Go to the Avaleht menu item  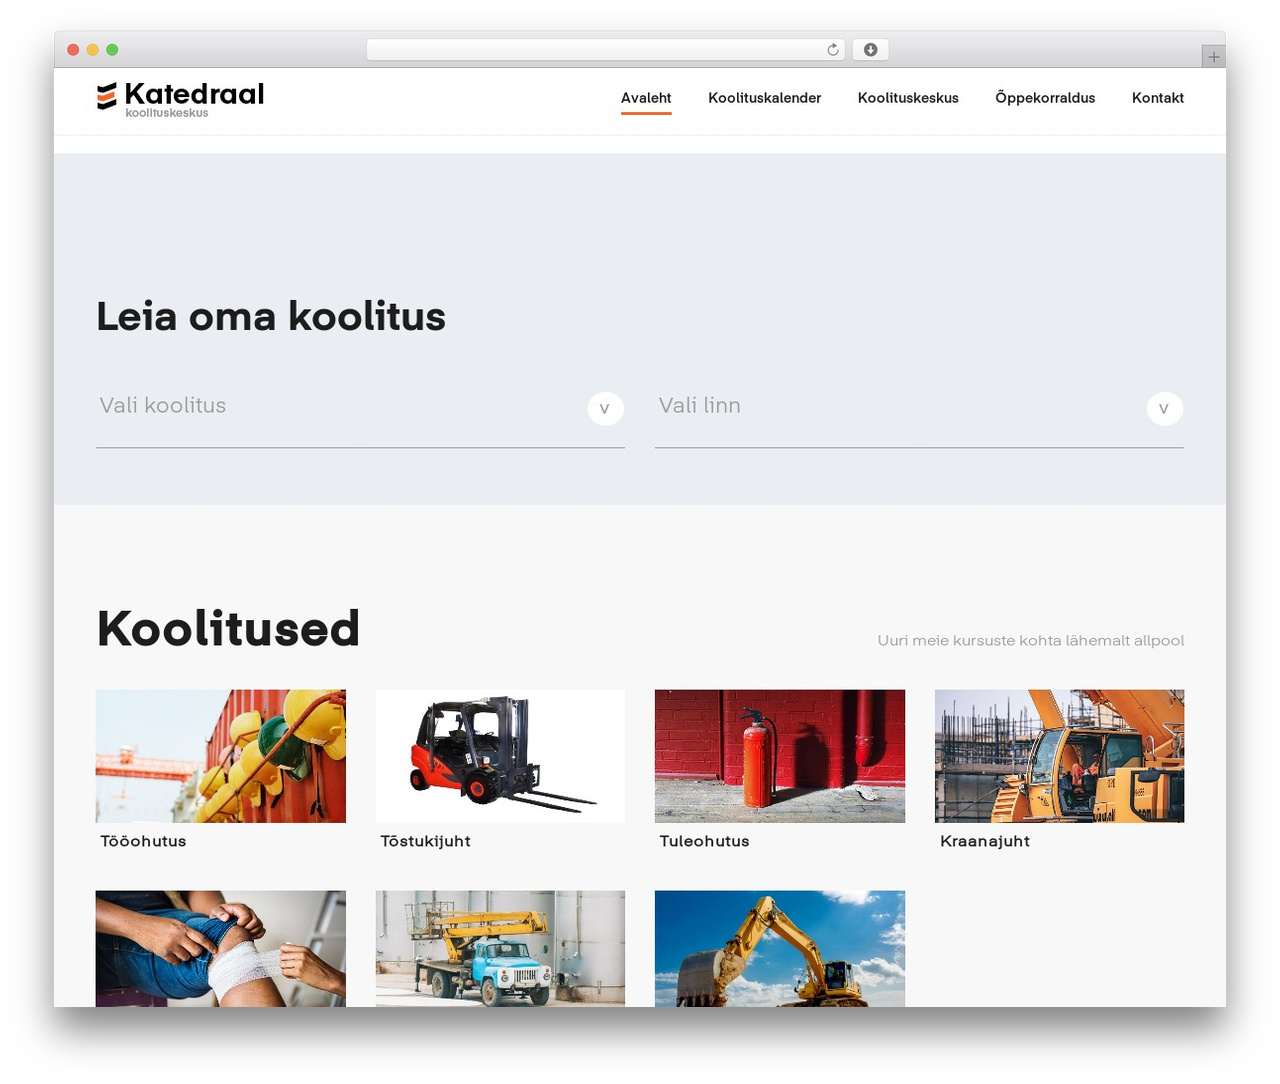coord(646,98)
